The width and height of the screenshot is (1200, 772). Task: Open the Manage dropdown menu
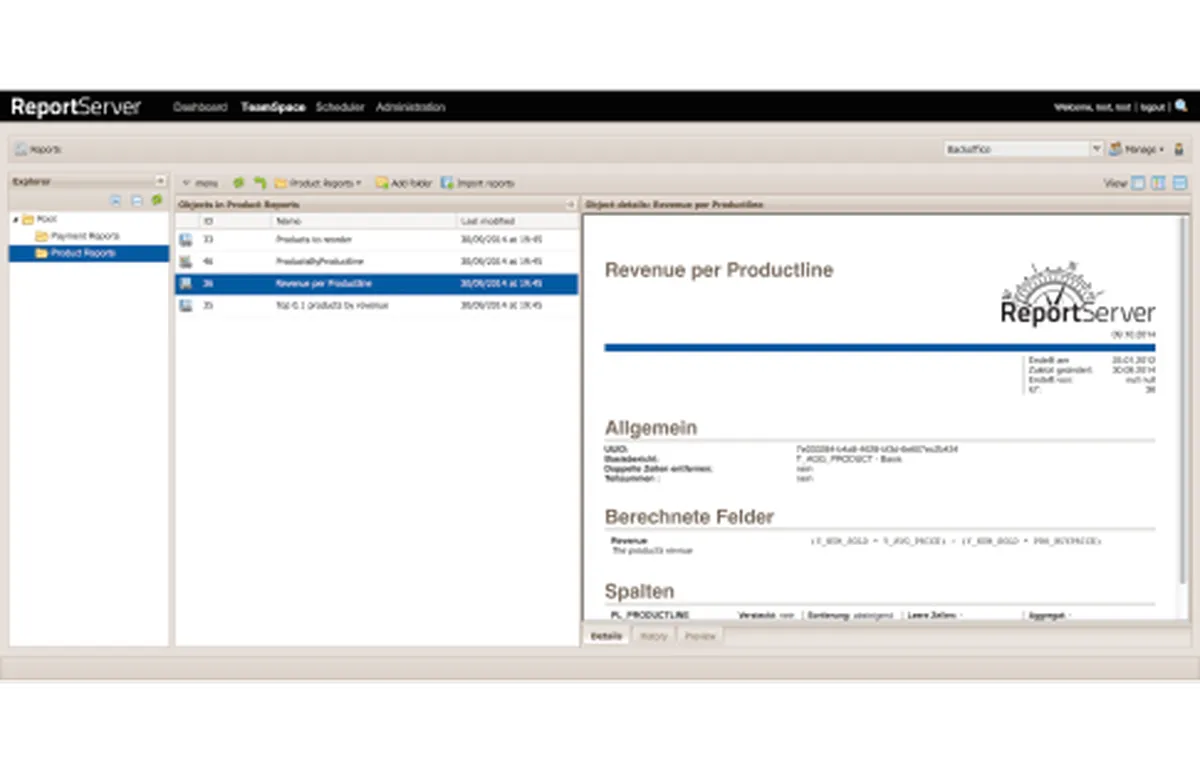(1137, 149)
